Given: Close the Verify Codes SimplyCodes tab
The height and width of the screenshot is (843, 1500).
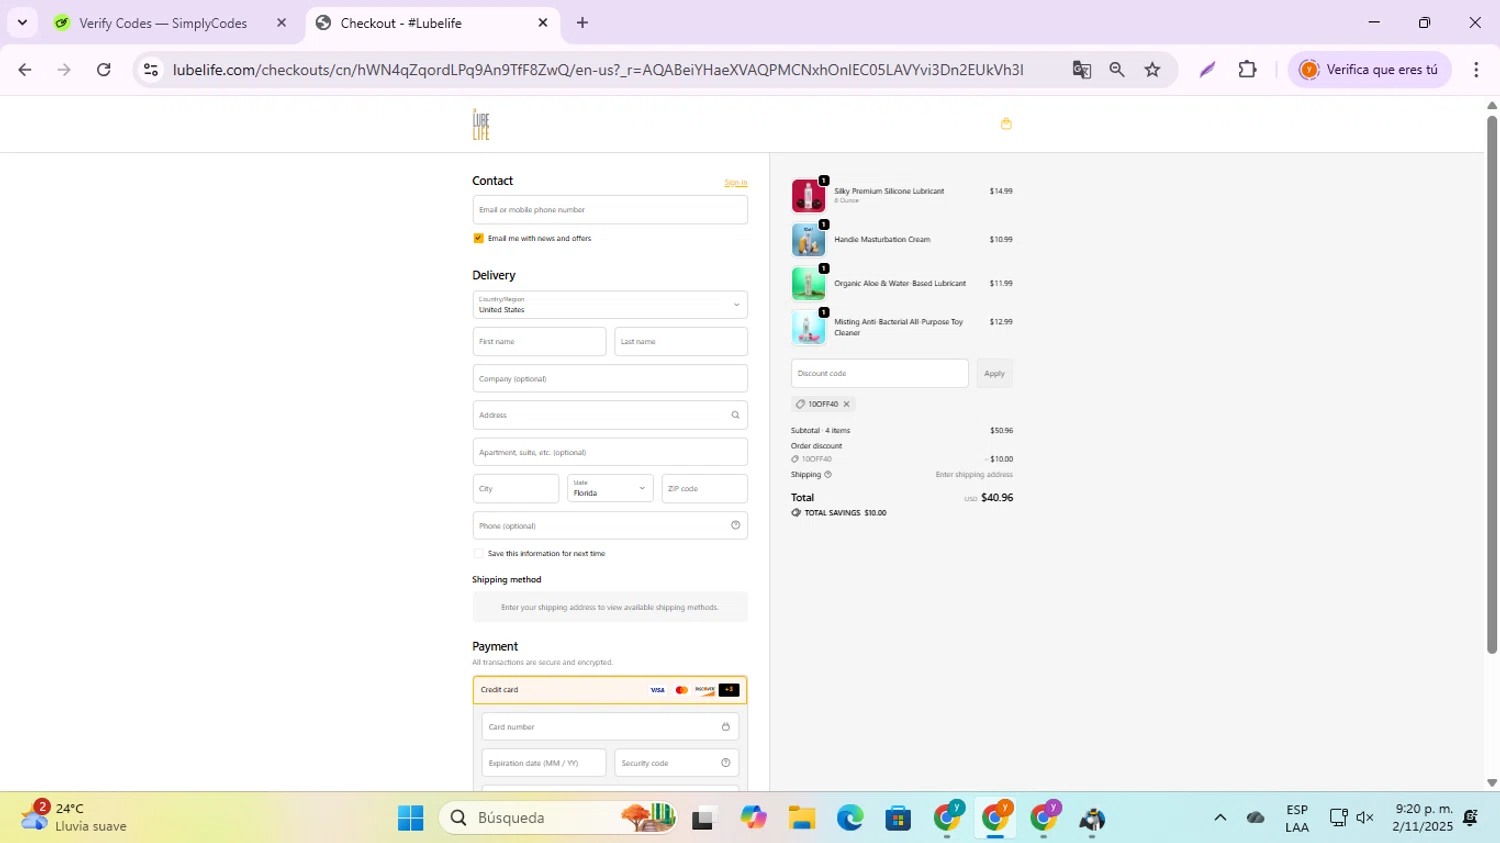Looking at the screenshot, I should (281, 22).
